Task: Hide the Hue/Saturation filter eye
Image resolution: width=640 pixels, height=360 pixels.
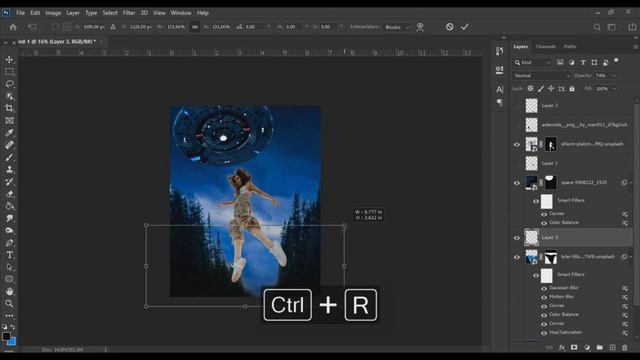Action: pos(544,333)
